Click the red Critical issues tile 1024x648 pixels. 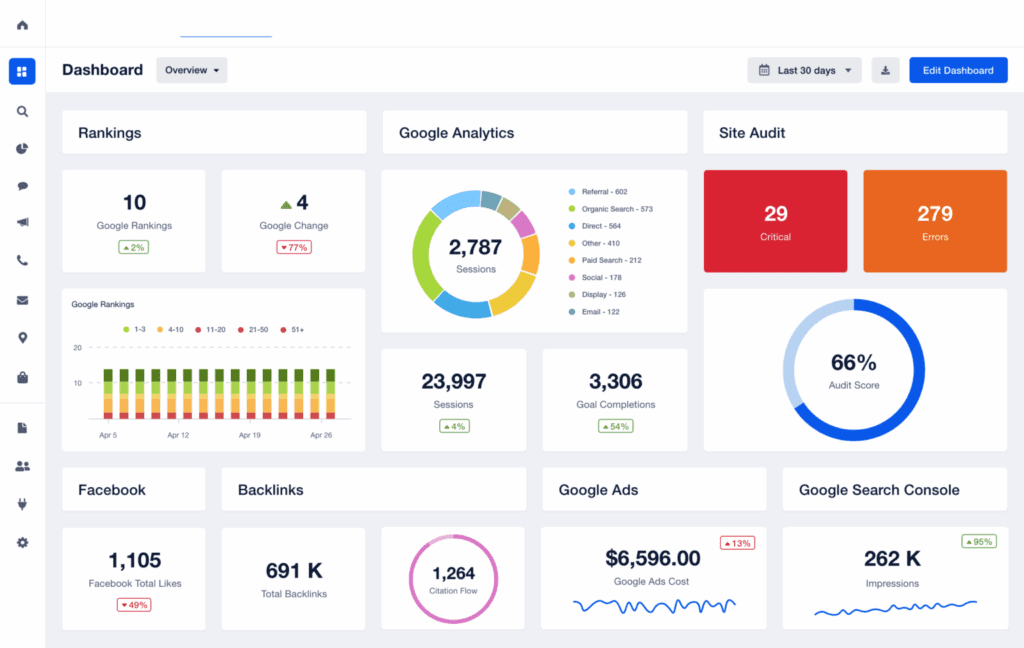[x=775, y=221]
